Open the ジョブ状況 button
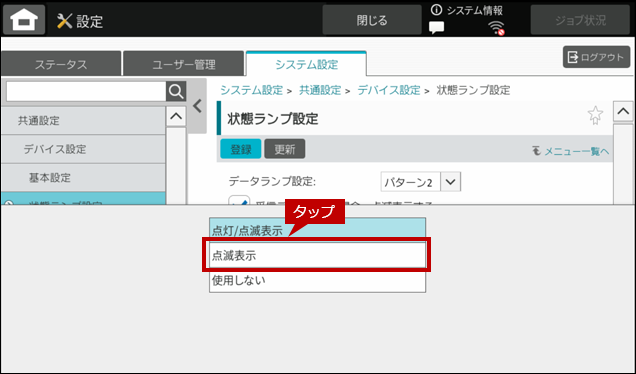Viewport: 636px width, 374px height. click(580, 20)
